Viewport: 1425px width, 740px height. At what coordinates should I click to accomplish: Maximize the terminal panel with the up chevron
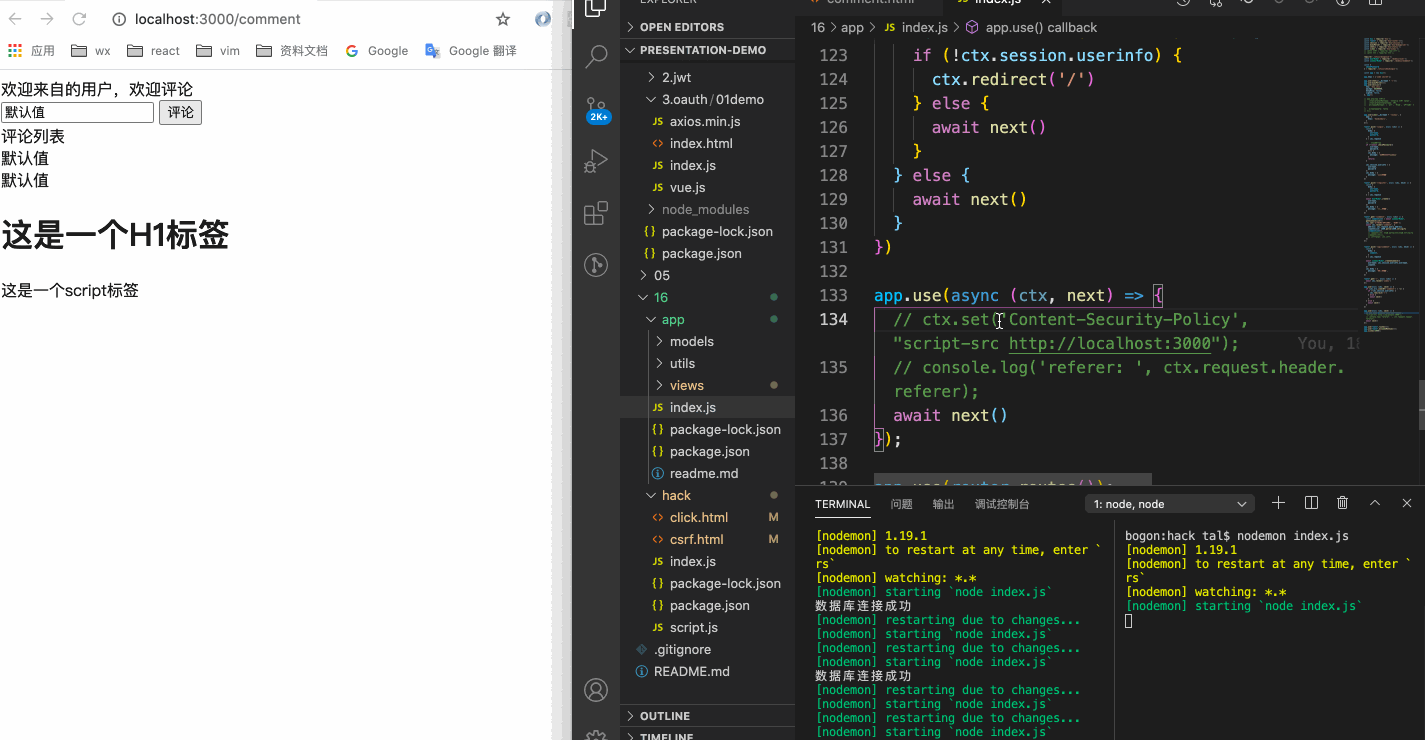click(1375, 503)
